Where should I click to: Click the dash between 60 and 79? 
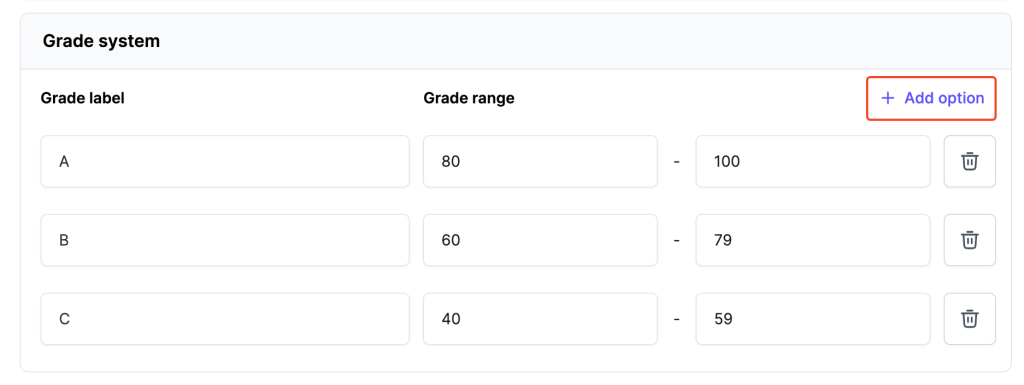point(677,241)
